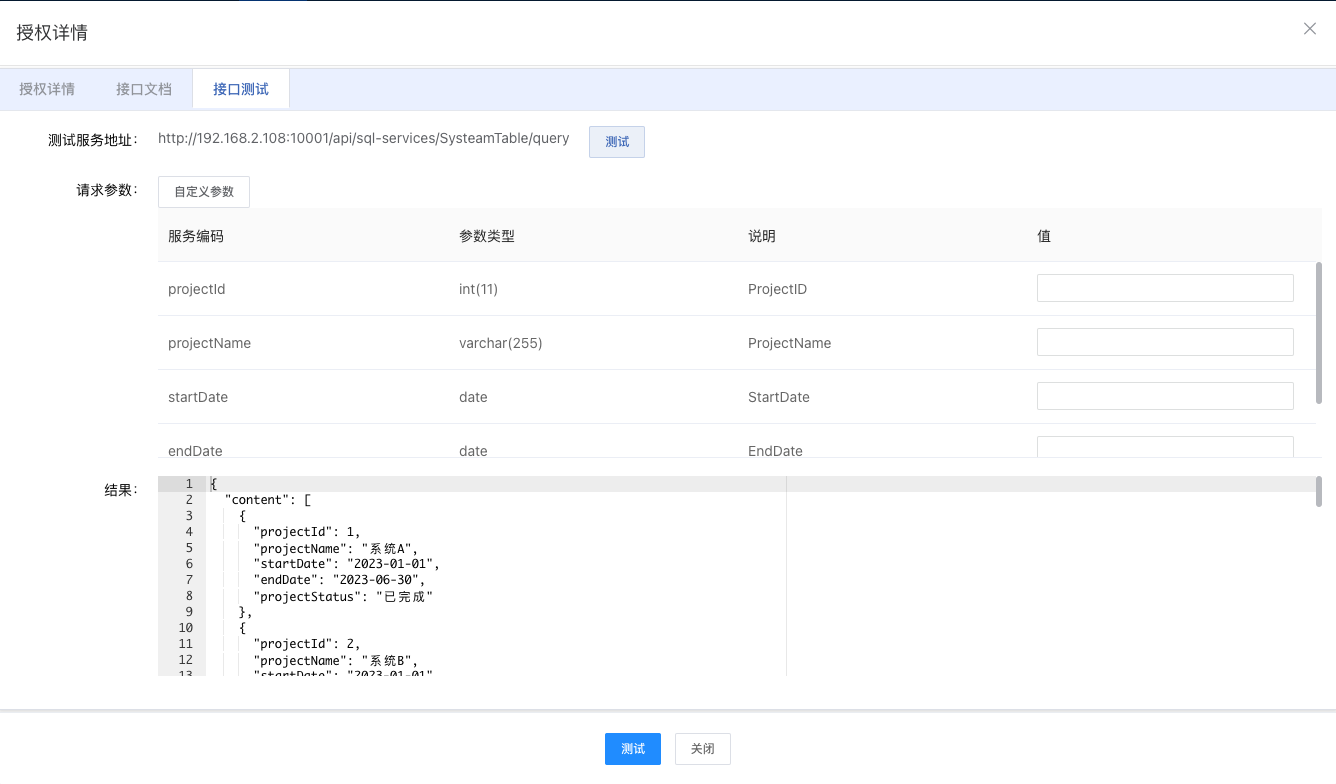Click the endDate value input box
1336x784 pixels.
click(x=1165, y=447)
